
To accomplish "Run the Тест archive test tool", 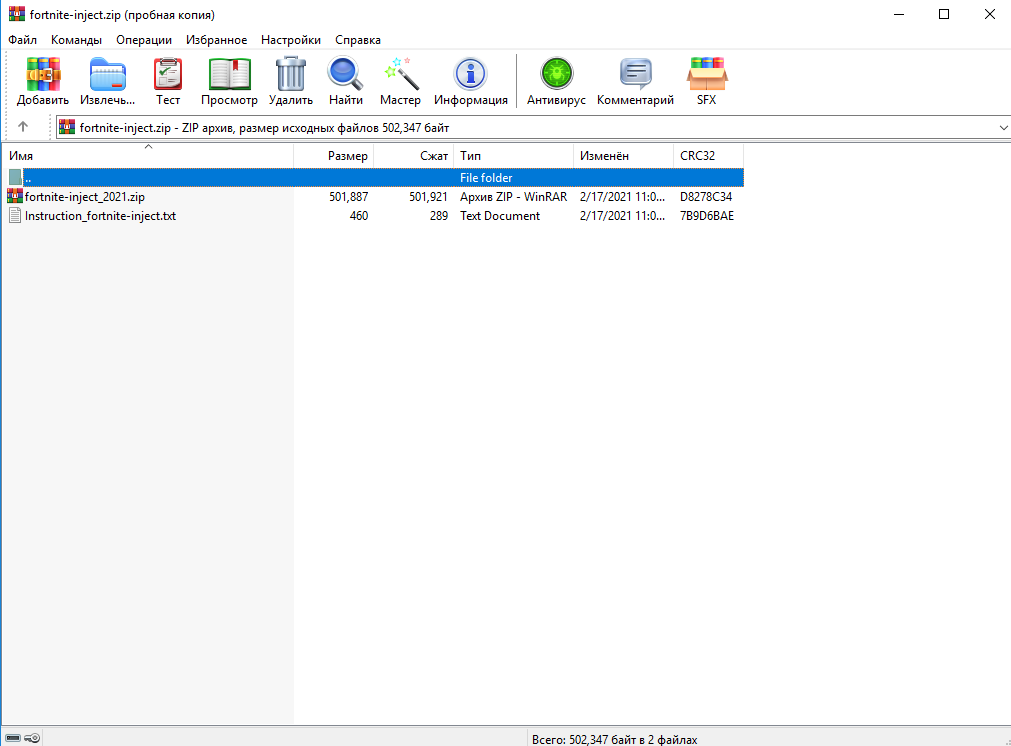I will click(168, 74).
